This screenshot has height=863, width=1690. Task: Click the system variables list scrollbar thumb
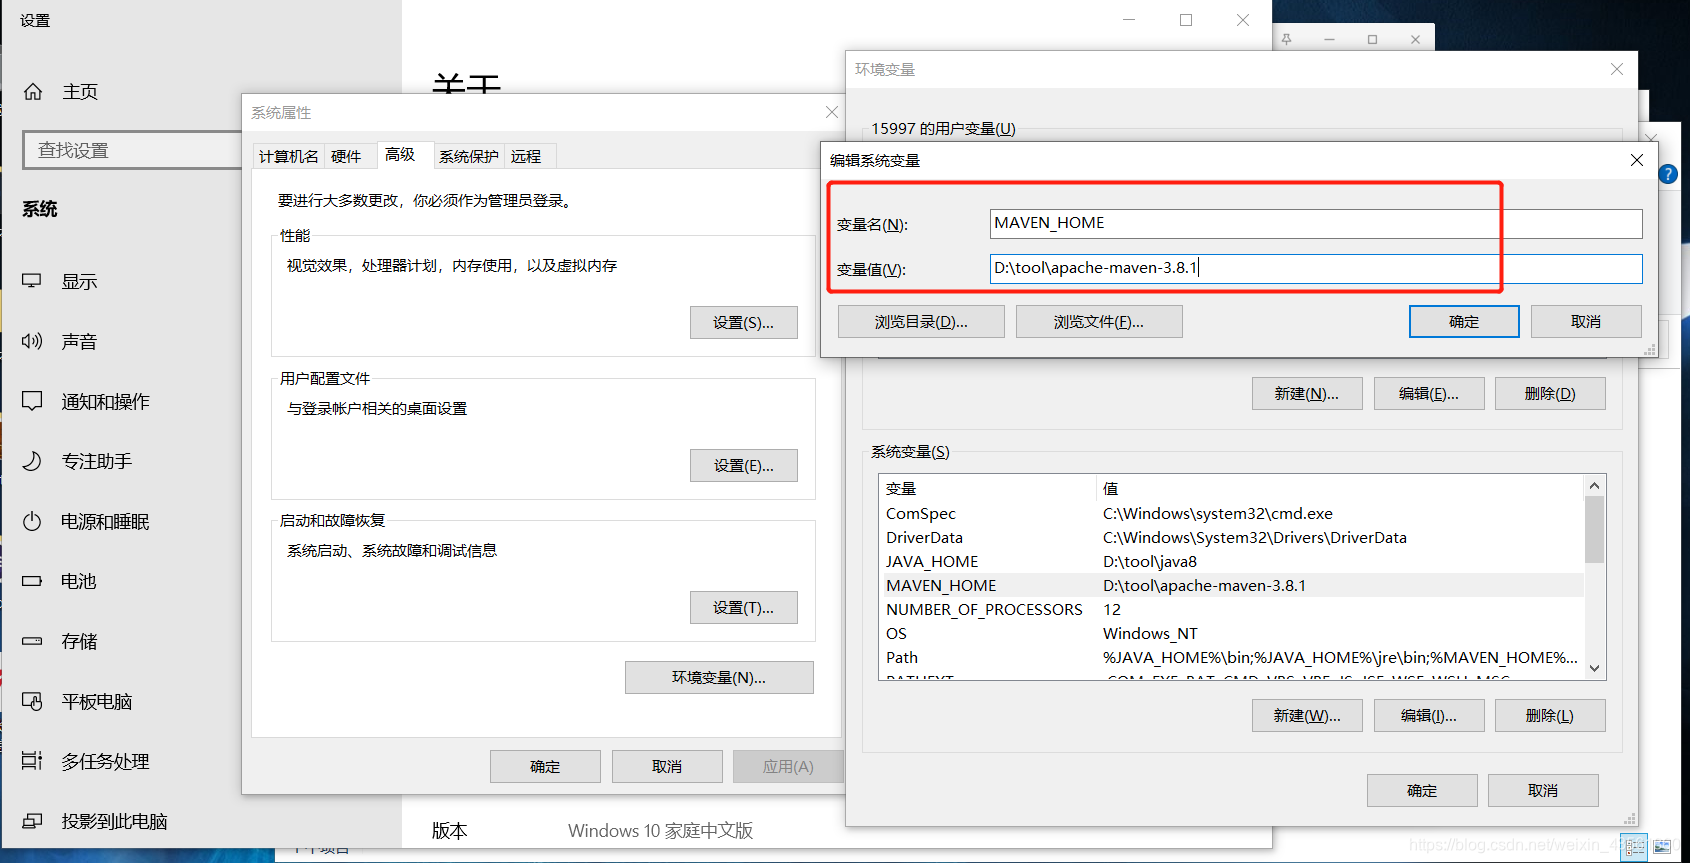1594,529
